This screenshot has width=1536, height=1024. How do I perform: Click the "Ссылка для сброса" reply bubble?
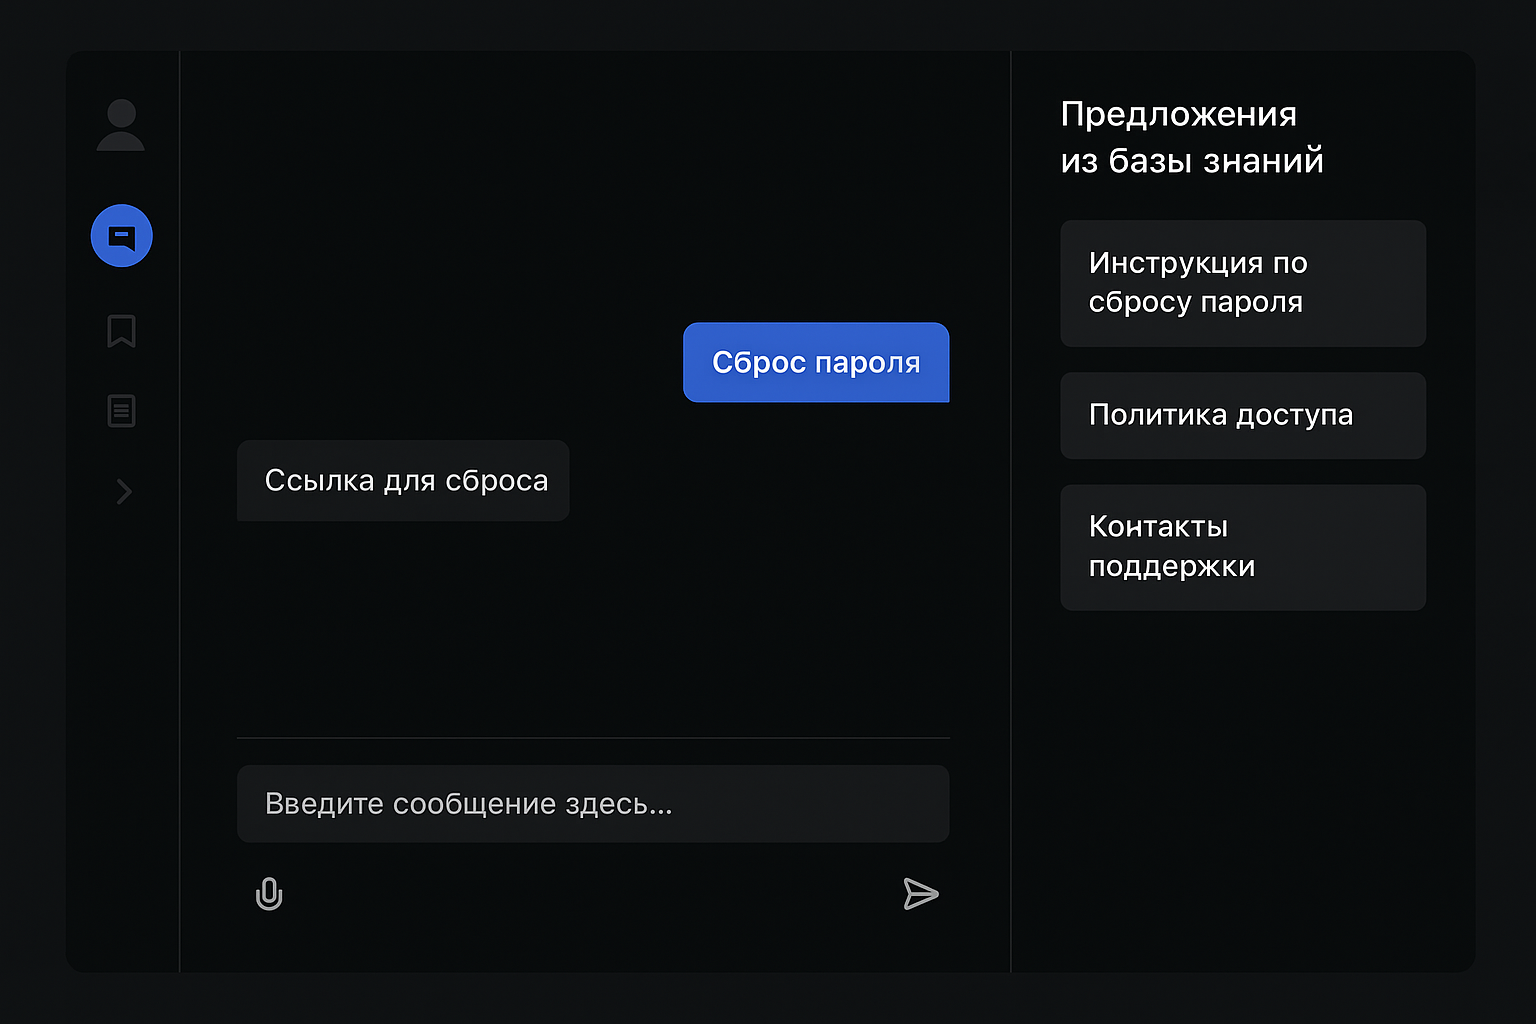(x=404, y=481)
